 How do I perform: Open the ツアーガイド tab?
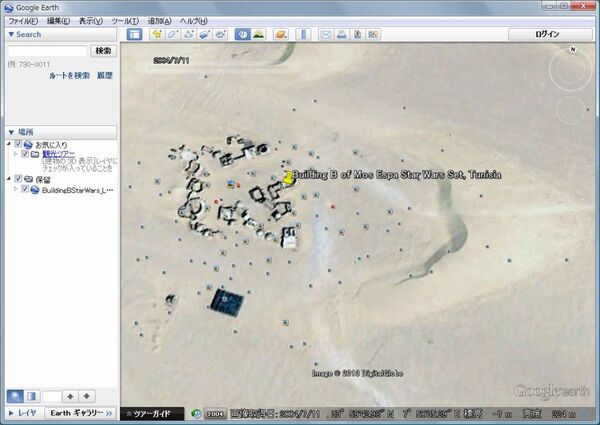click(x=152, y=414)
